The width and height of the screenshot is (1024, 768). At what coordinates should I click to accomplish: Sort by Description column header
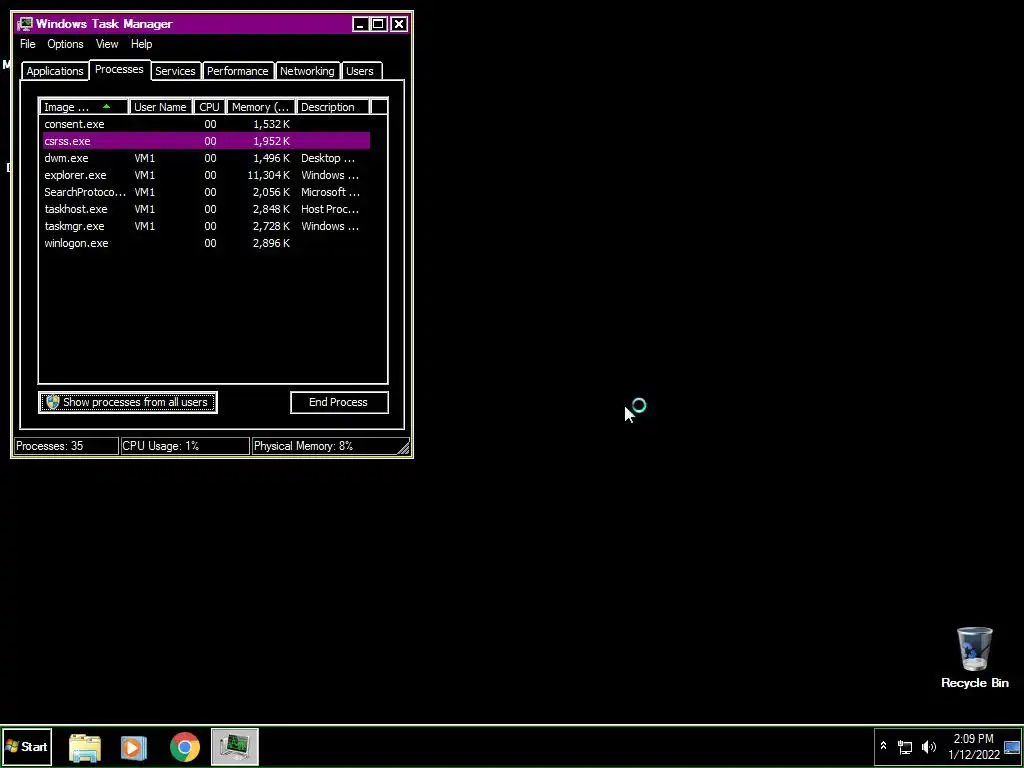[x=332, y=107]
